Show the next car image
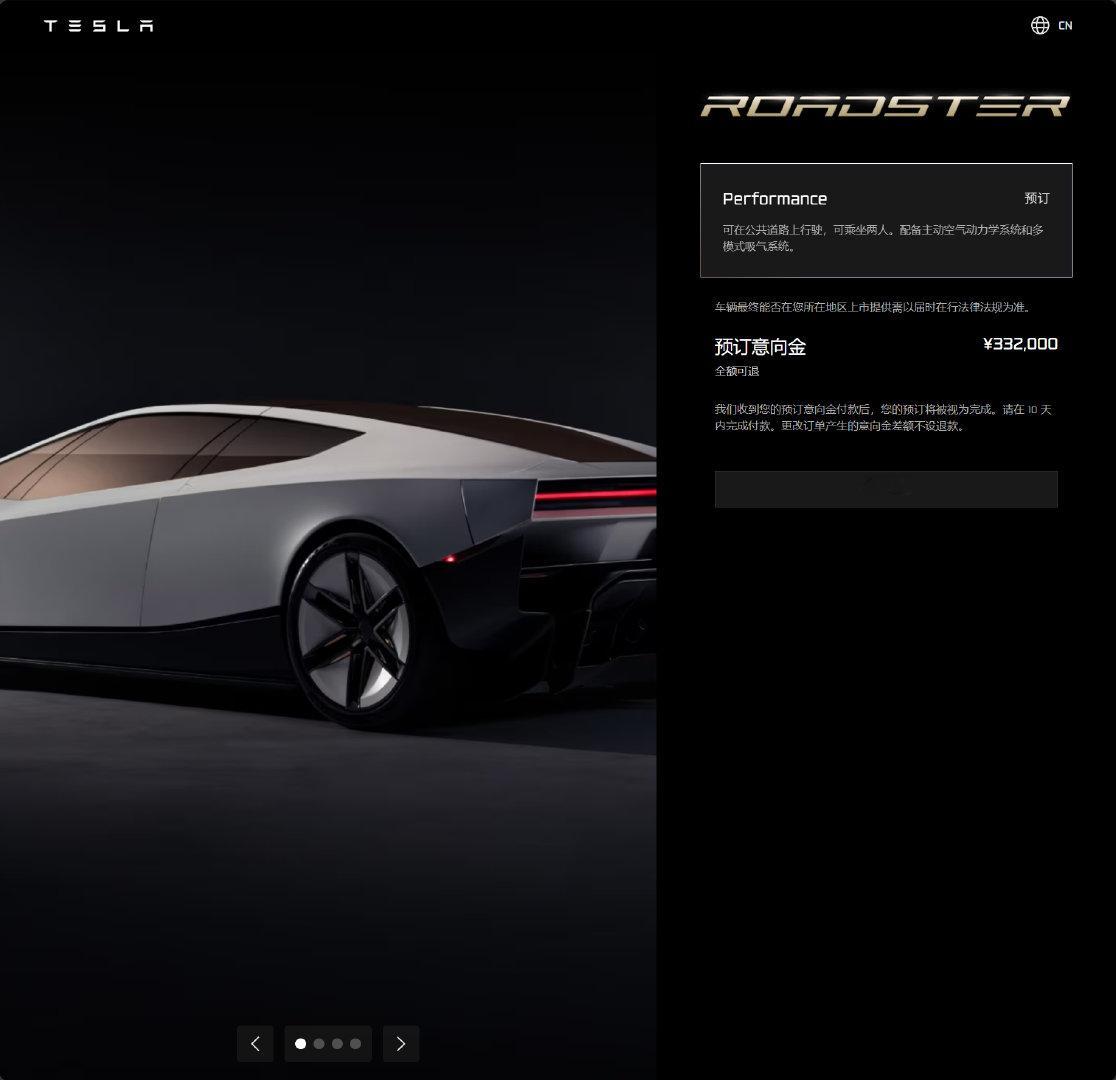The image size is (1116, 1080). coord(401,1044)
